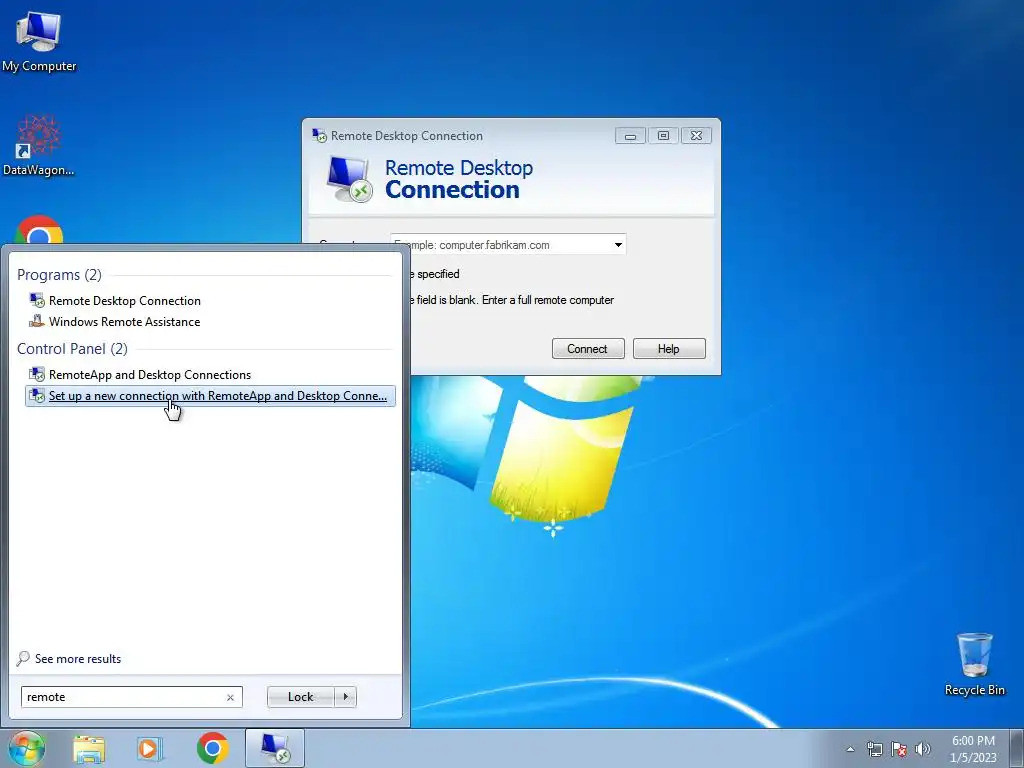
Task: Click the Computer name input field
Action: [x=507, y=245]
